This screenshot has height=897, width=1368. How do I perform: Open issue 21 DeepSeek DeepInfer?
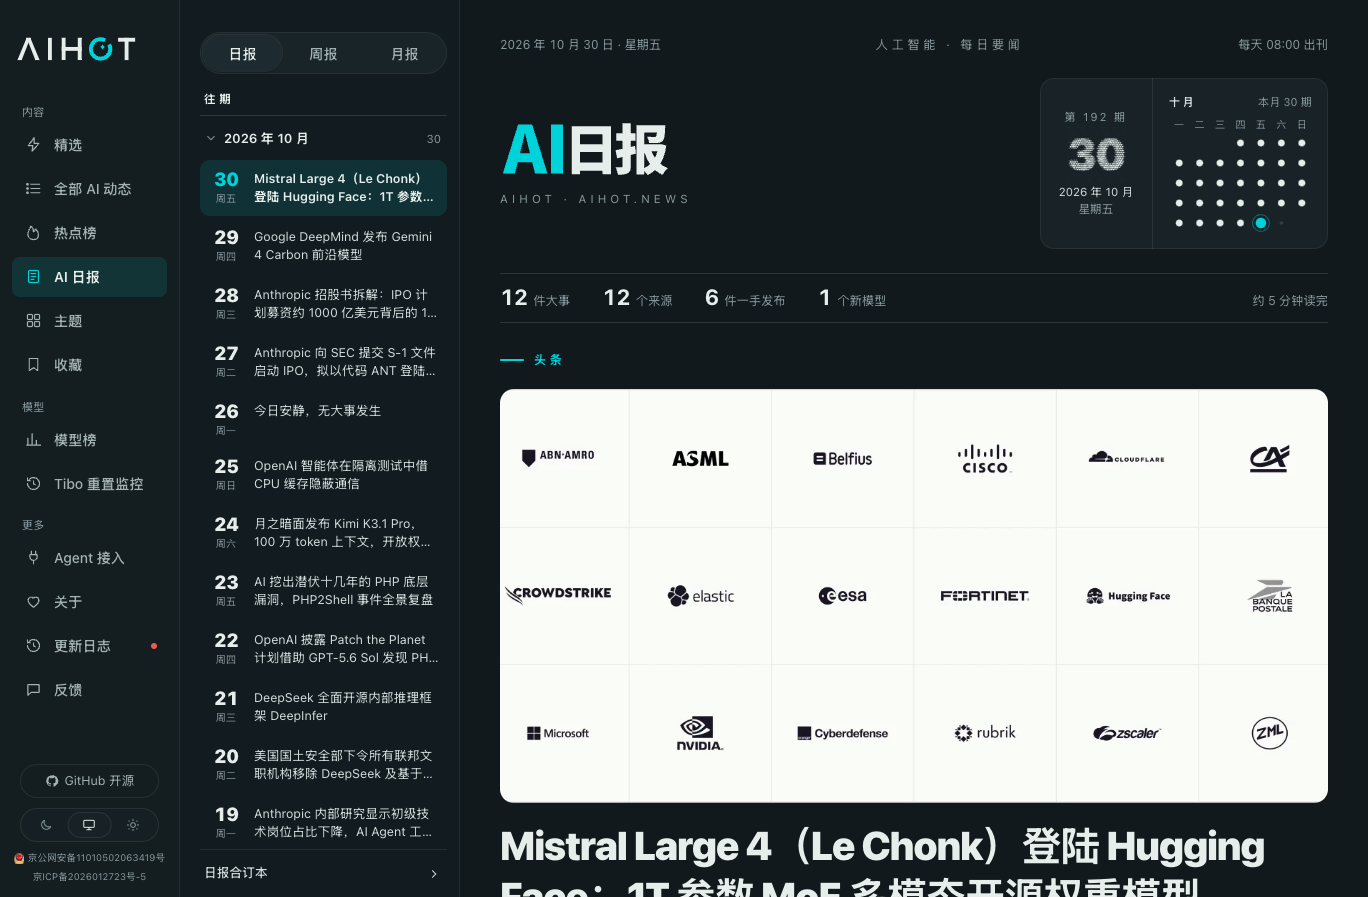[x=323, y=707]
